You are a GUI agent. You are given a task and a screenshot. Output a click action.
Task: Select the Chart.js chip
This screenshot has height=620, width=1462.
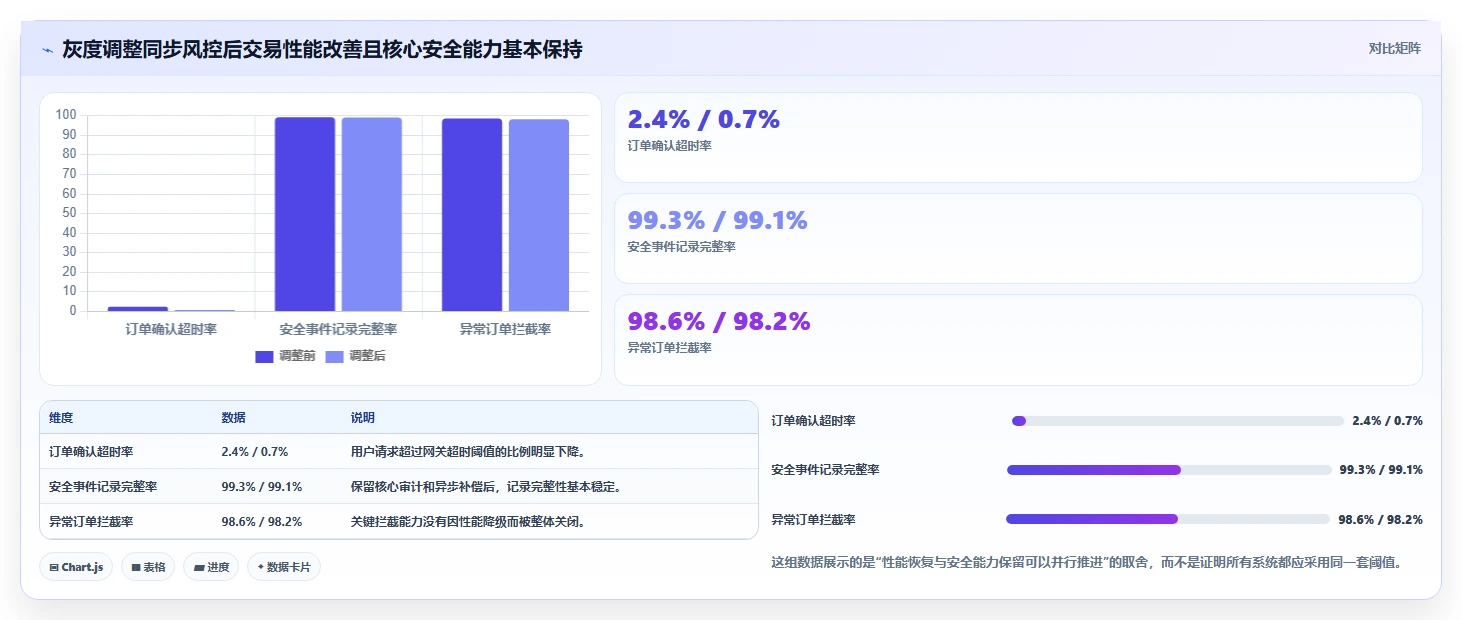click(77, 567)
